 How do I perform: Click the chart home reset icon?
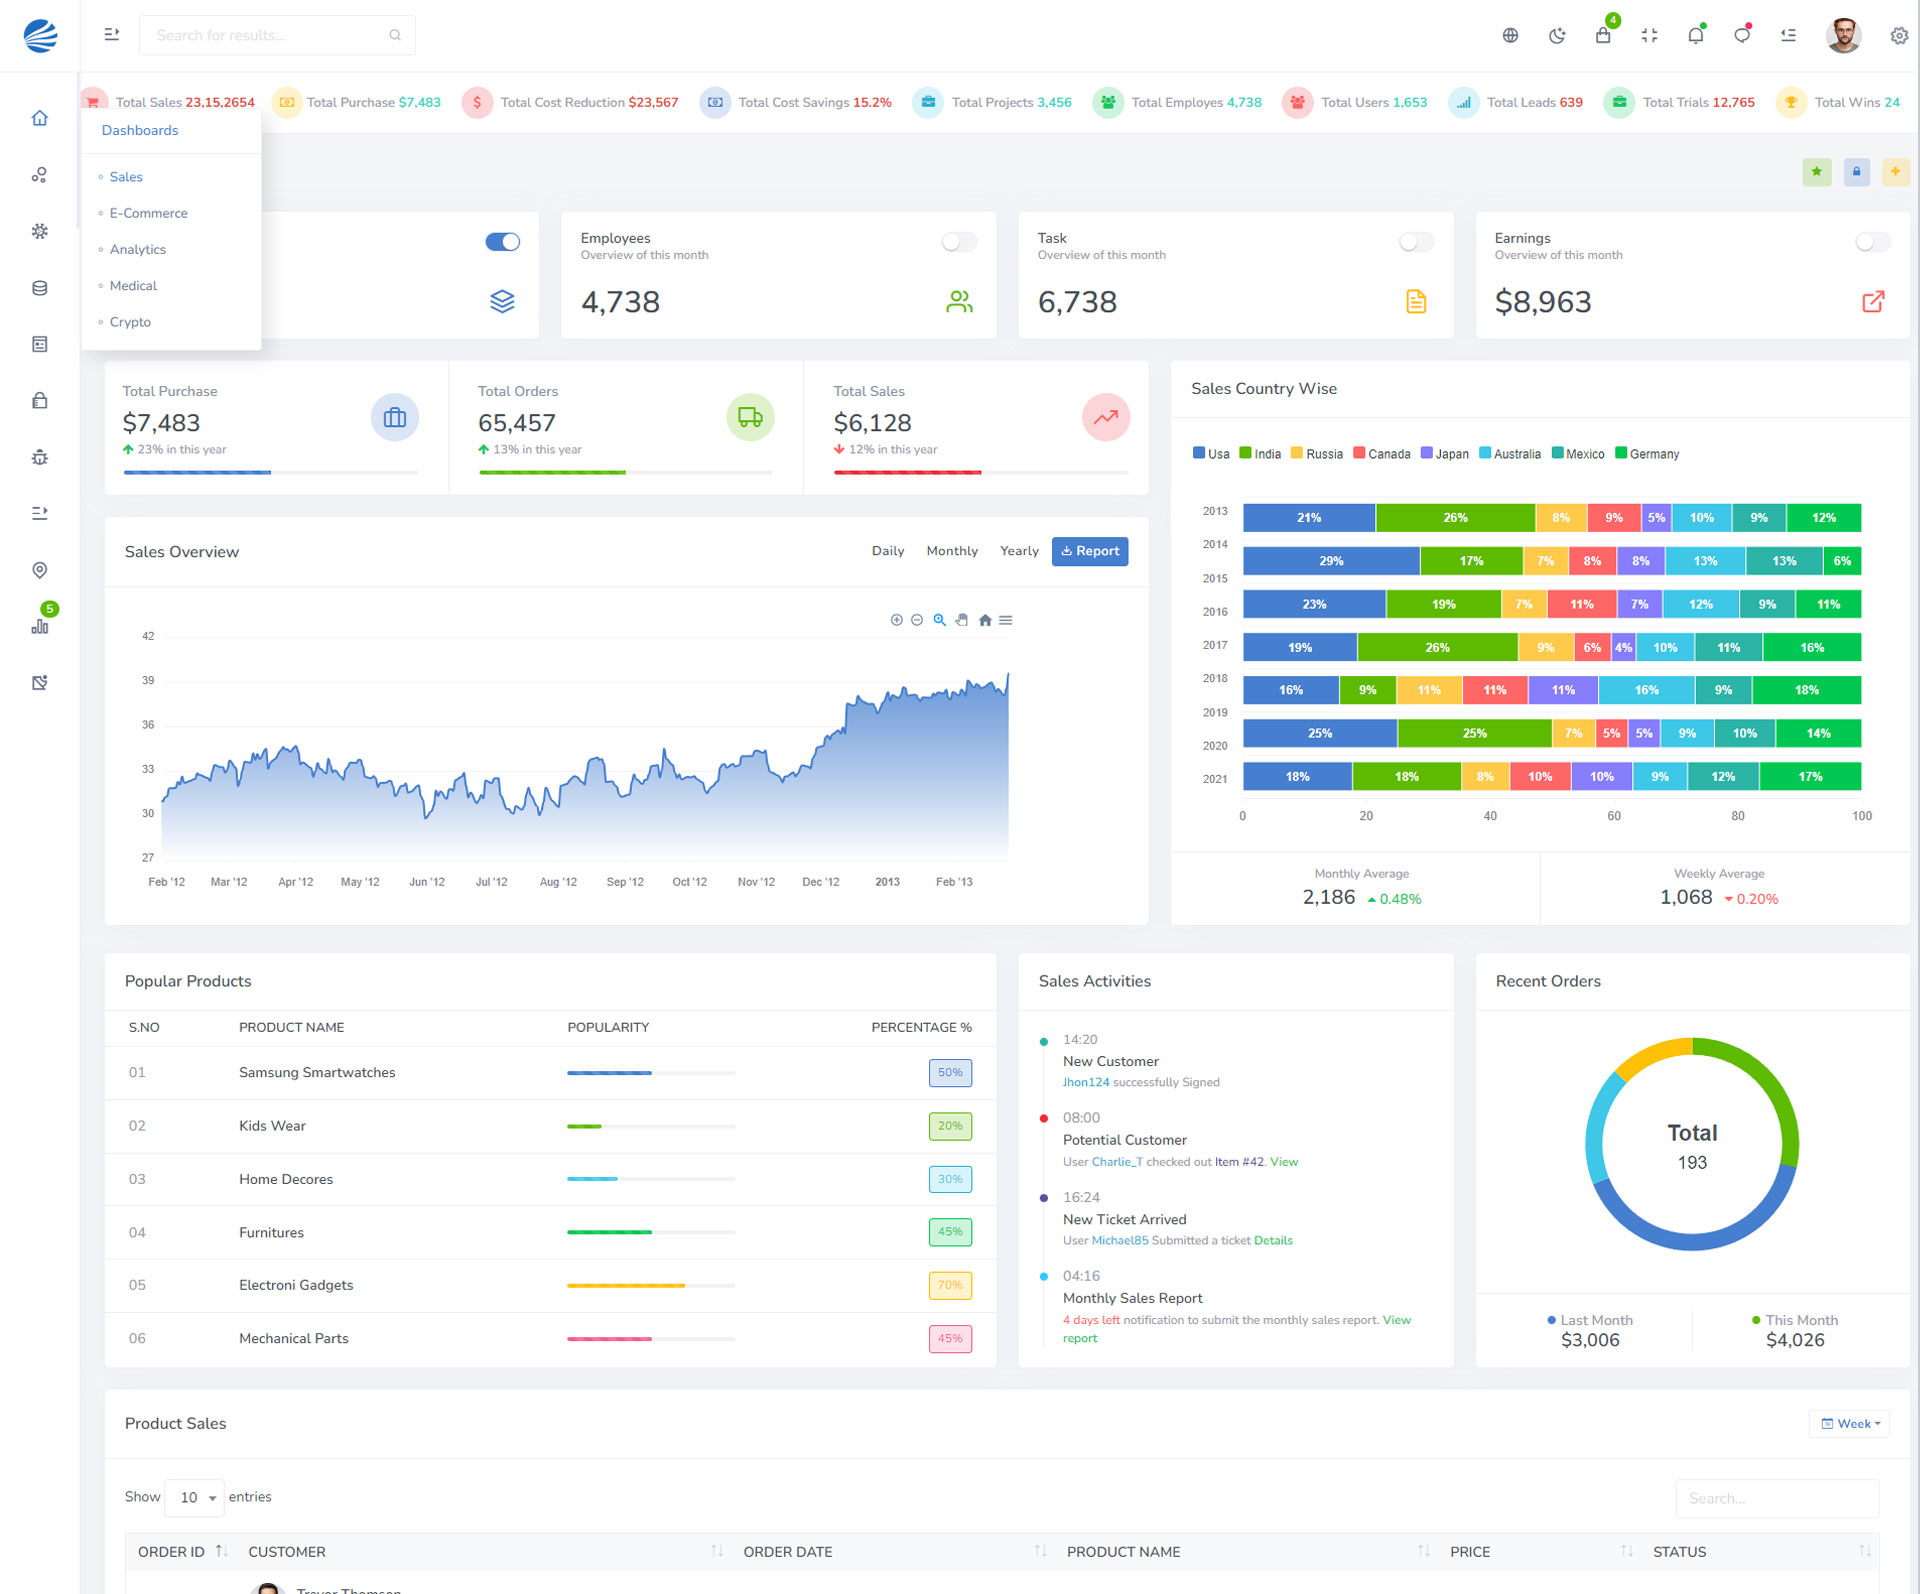point(985,620)
